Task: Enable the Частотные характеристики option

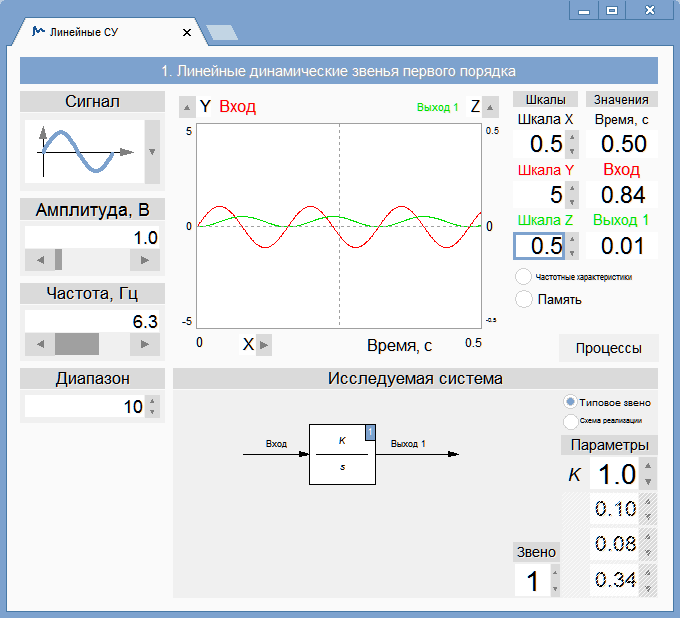Action: (x=524, y=277)
